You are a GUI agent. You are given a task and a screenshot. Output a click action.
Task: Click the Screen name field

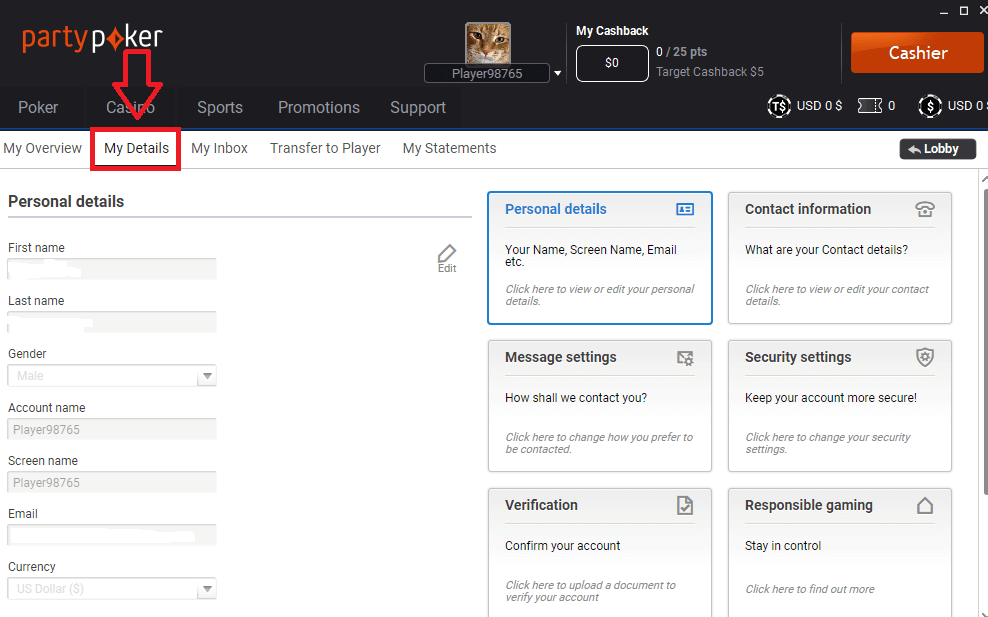(x=112, y=482)
